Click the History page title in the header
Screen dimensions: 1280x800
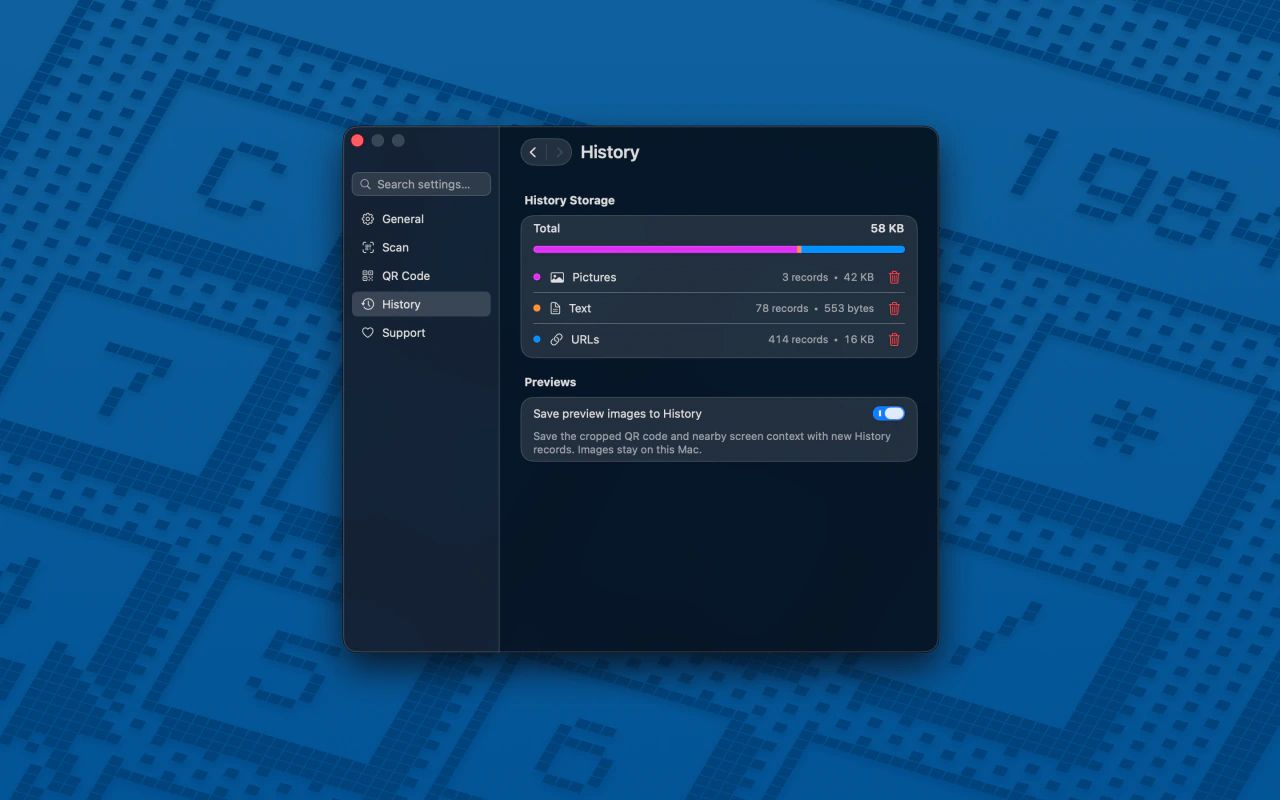pos(610,152)
